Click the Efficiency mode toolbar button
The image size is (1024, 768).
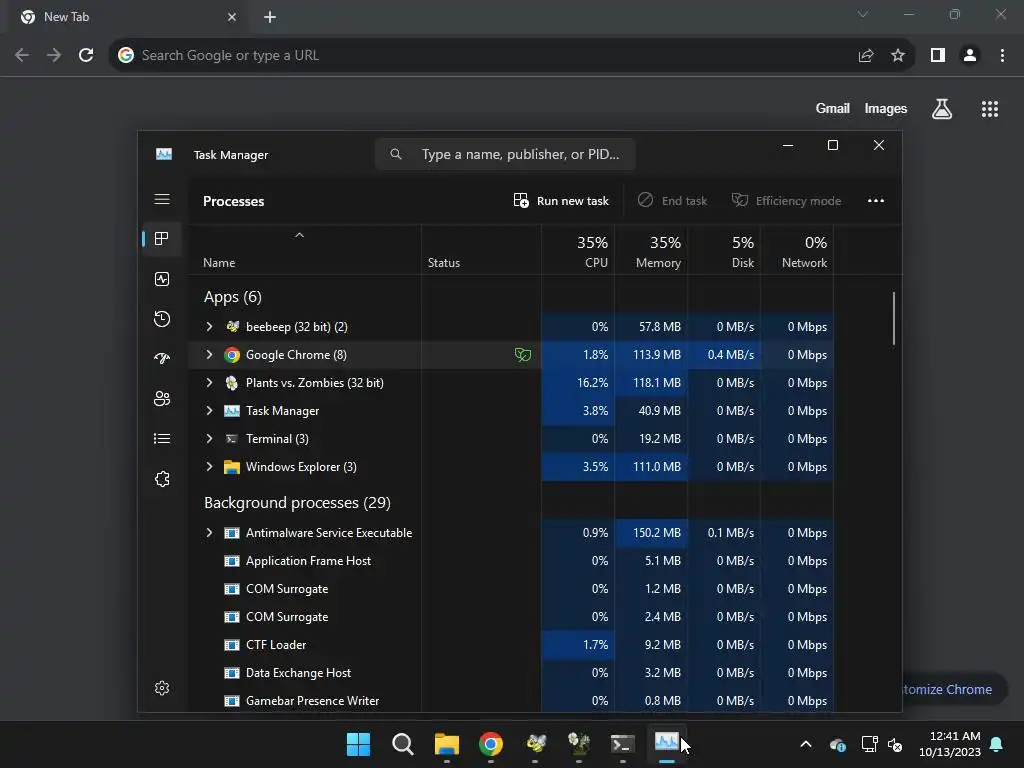(x=786, y=200)
